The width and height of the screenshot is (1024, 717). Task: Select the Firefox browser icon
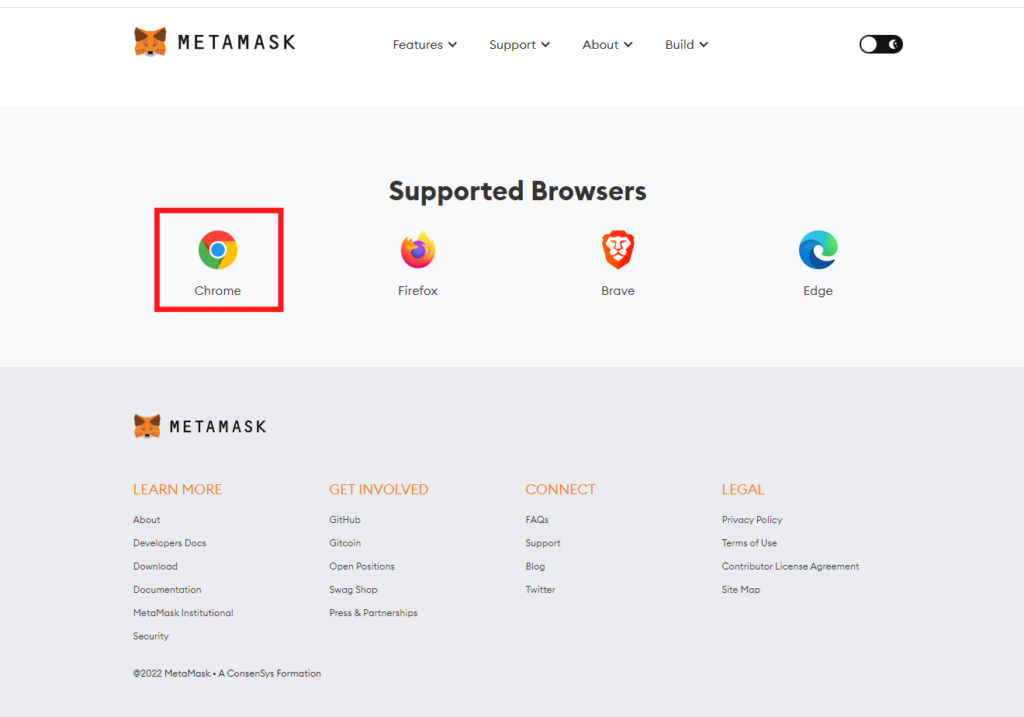pyautogui.click(x=418, y=249)
